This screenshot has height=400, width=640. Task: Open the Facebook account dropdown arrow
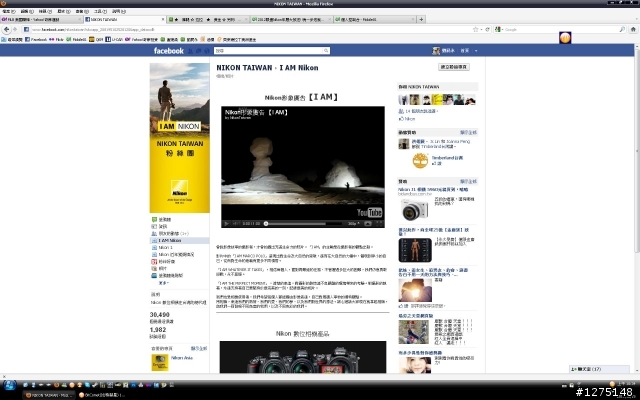click(476, 51)
